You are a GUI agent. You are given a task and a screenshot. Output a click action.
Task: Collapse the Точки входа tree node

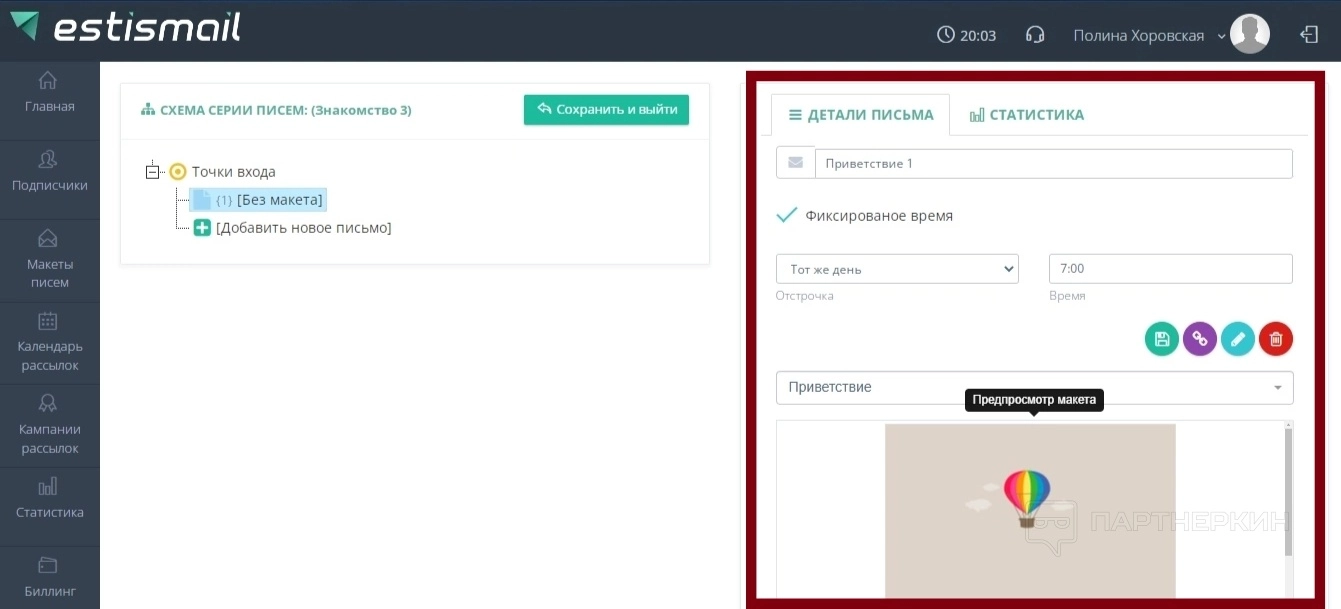tap(153, 172)
